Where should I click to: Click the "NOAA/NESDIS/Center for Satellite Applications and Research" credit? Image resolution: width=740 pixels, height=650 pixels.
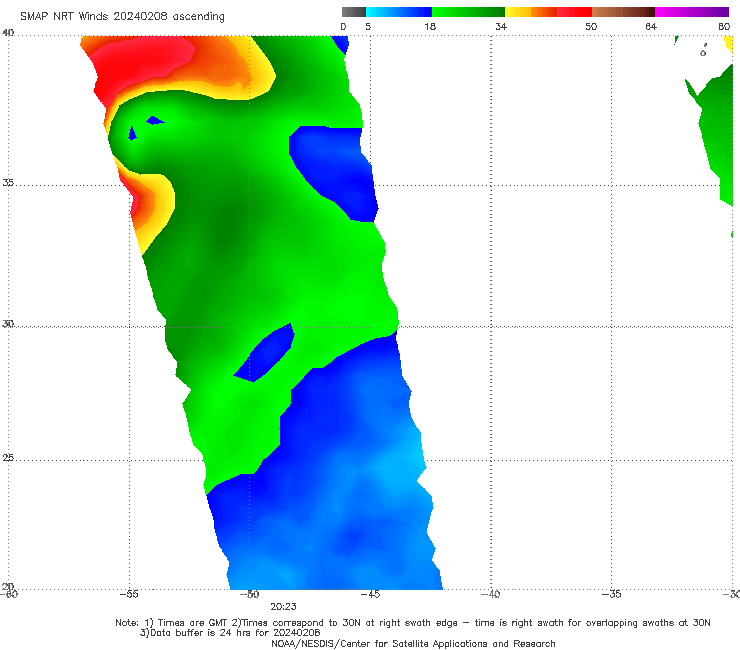pos(413,644)
